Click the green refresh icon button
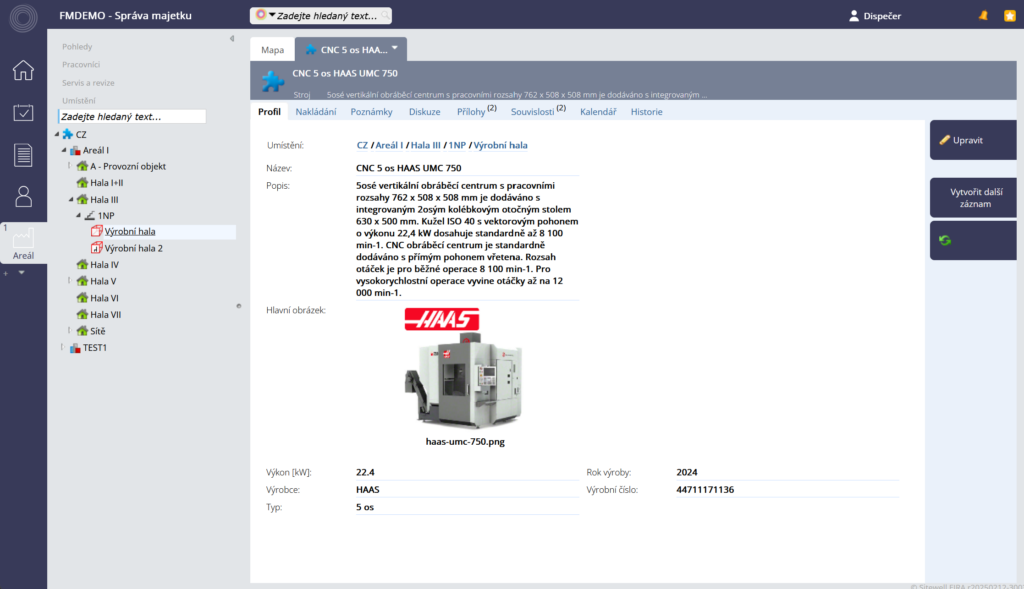 945,240
